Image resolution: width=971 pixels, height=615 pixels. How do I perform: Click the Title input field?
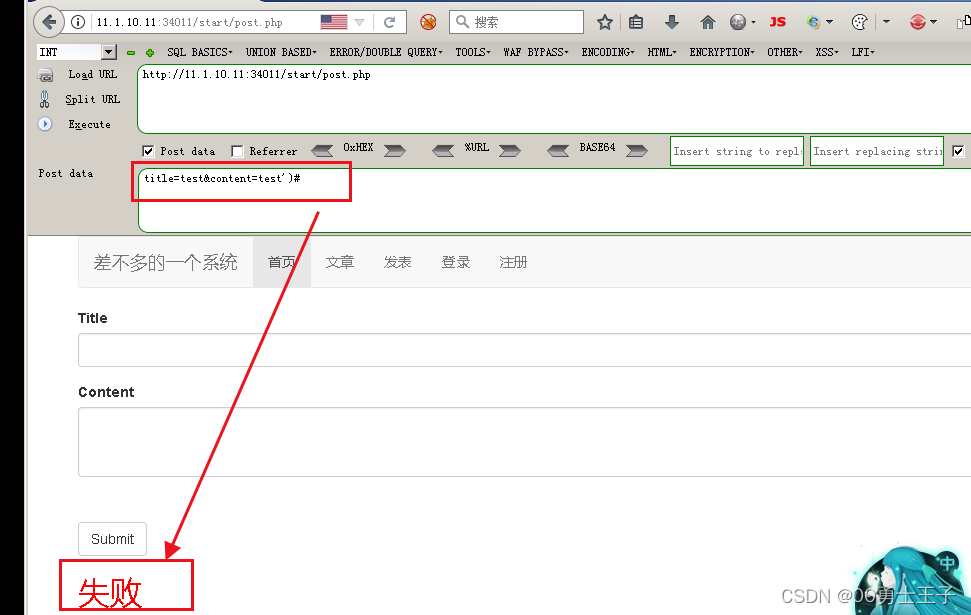coord(525,350)
